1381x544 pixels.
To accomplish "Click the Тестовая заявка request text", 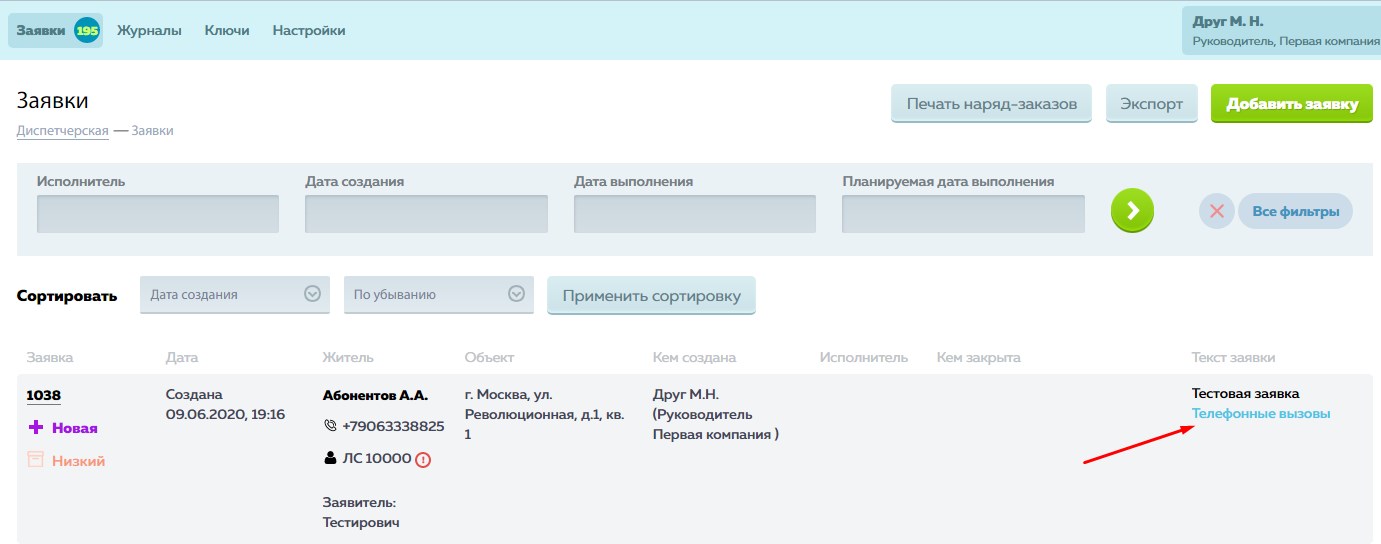I will click(1246, 394).
